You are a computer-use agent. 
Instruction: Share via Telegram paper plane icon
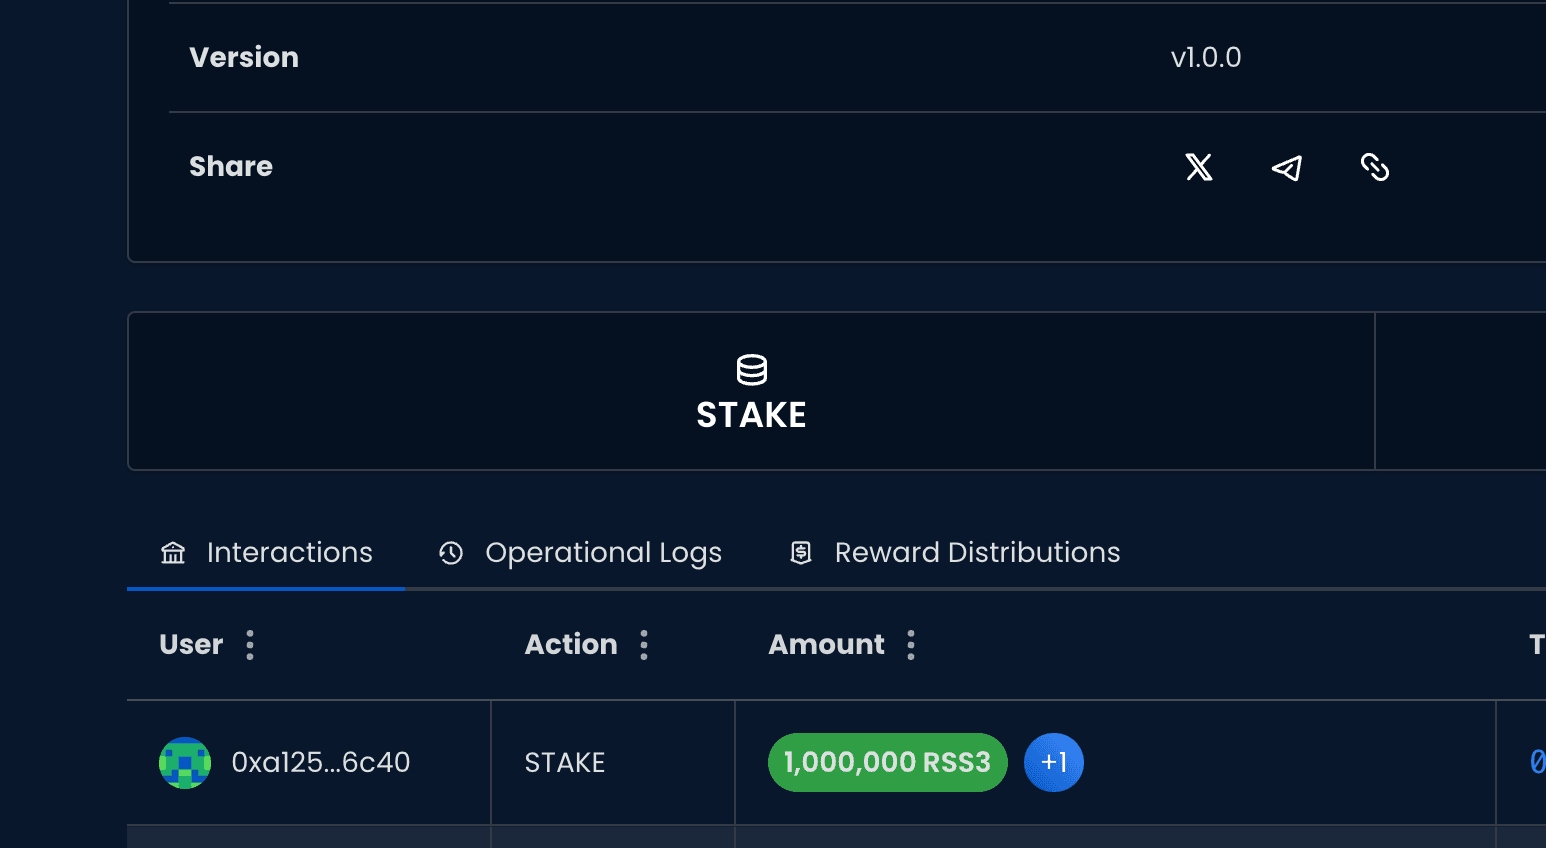point(1287,168)
